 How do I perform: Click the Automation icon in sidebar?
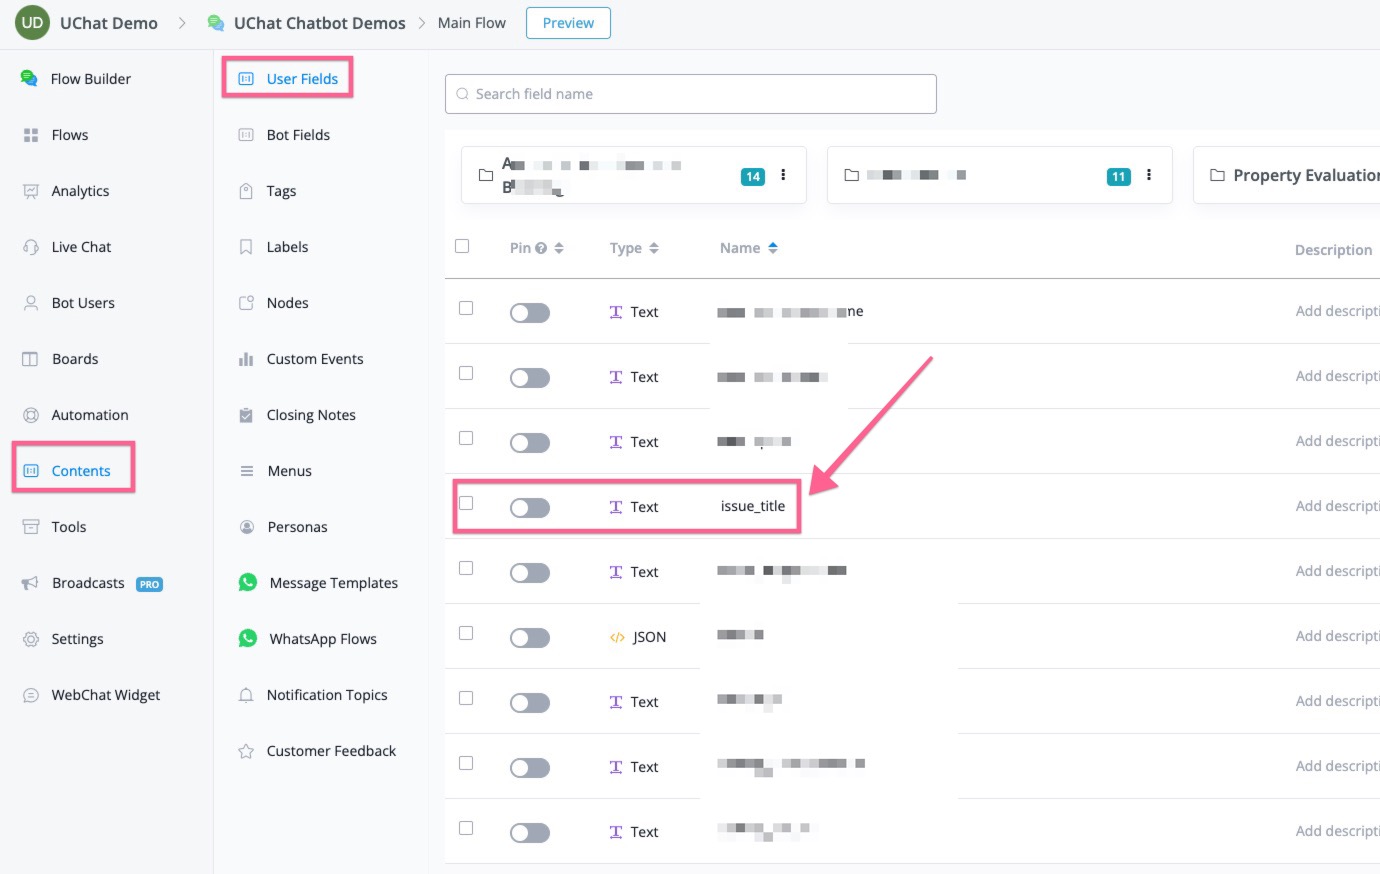tap(31, 414)
